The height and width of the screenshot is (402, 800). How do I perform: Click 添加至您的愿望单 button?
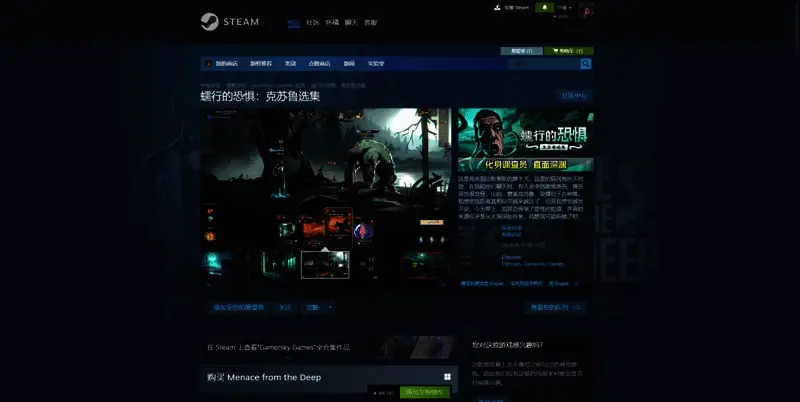pos(238,307)
